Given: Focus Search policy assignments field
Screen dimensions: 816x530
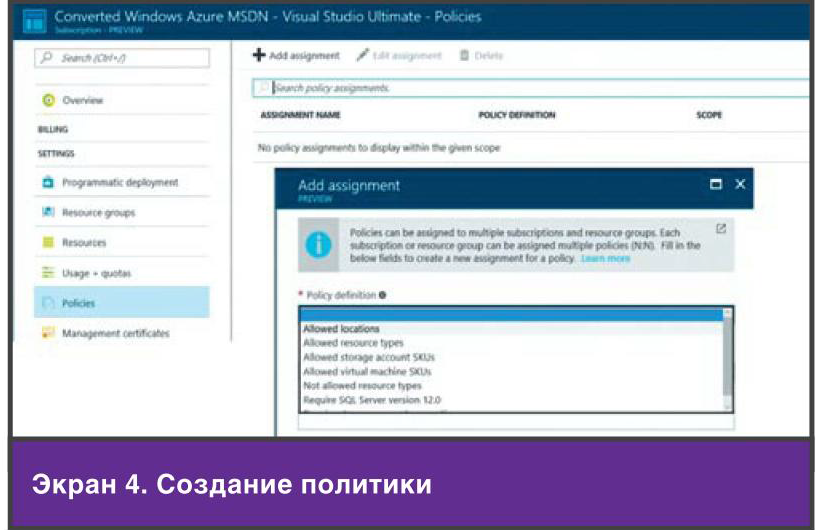Looking at the screenshot, I should (x=531, y=88).
